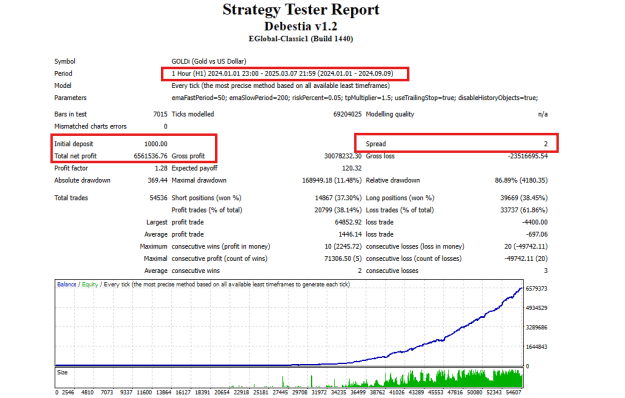Select consecutive loss value '-49742.11 (20)'

[526, 259]
